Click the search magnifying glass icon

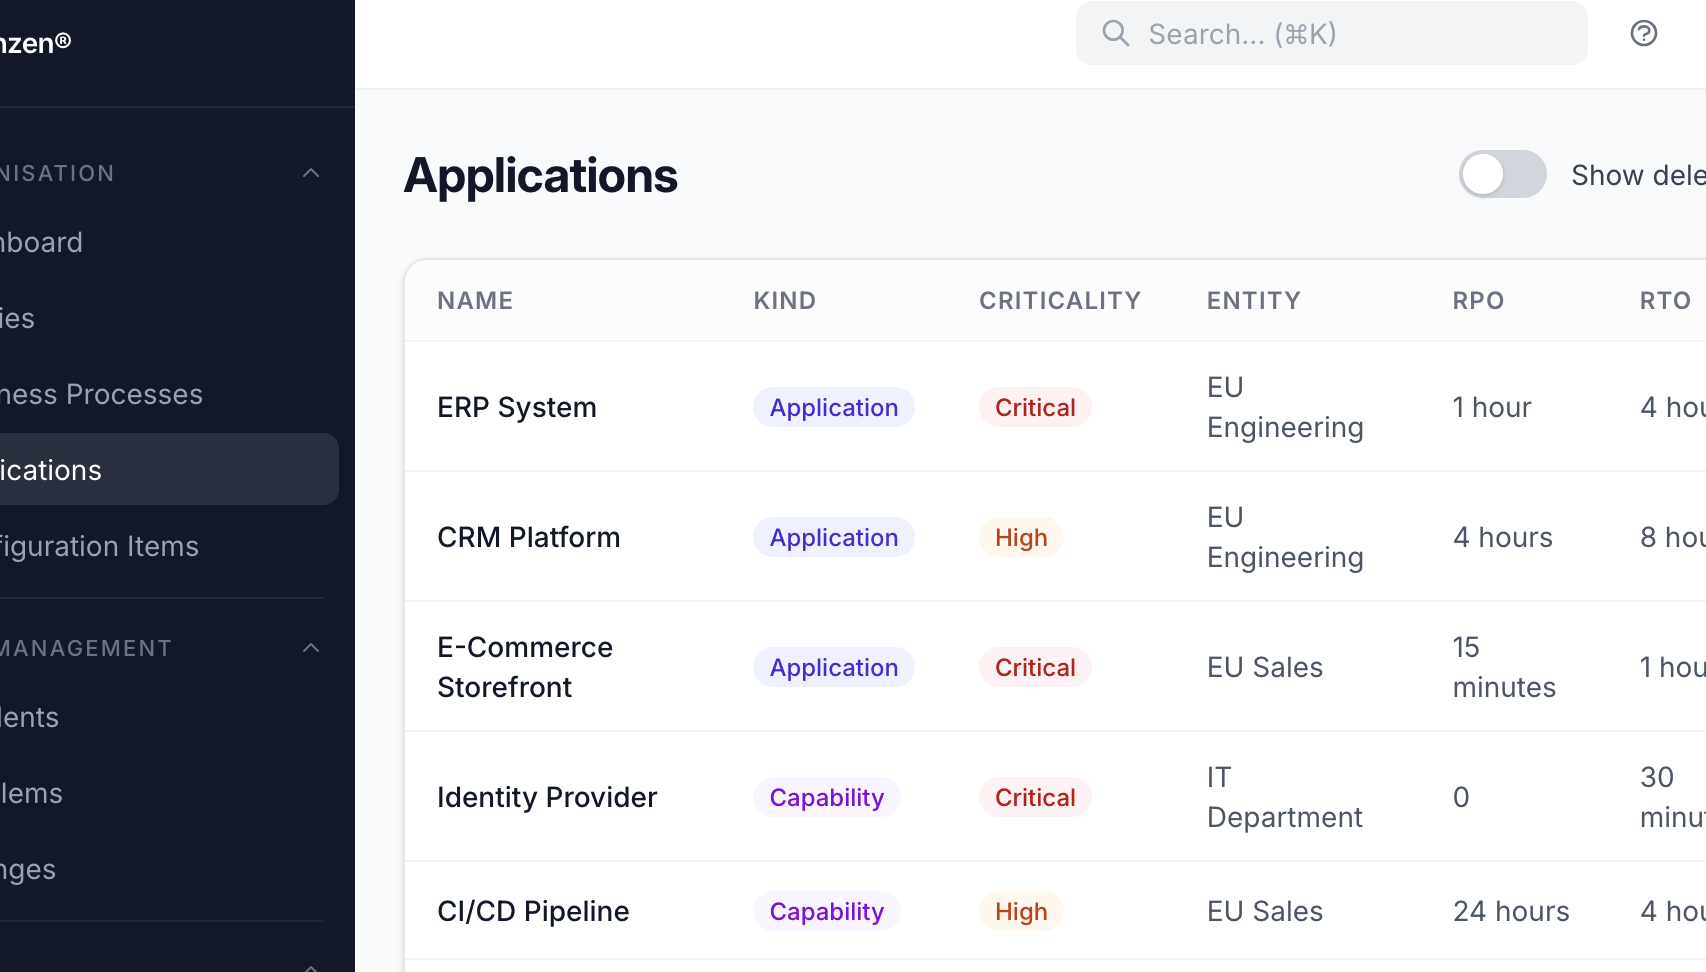tap(1115, 33)
